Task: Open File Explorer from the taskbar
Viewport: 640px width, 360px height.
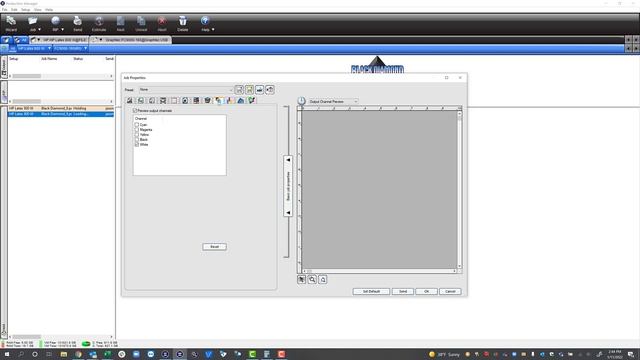Action: [64, 354]
